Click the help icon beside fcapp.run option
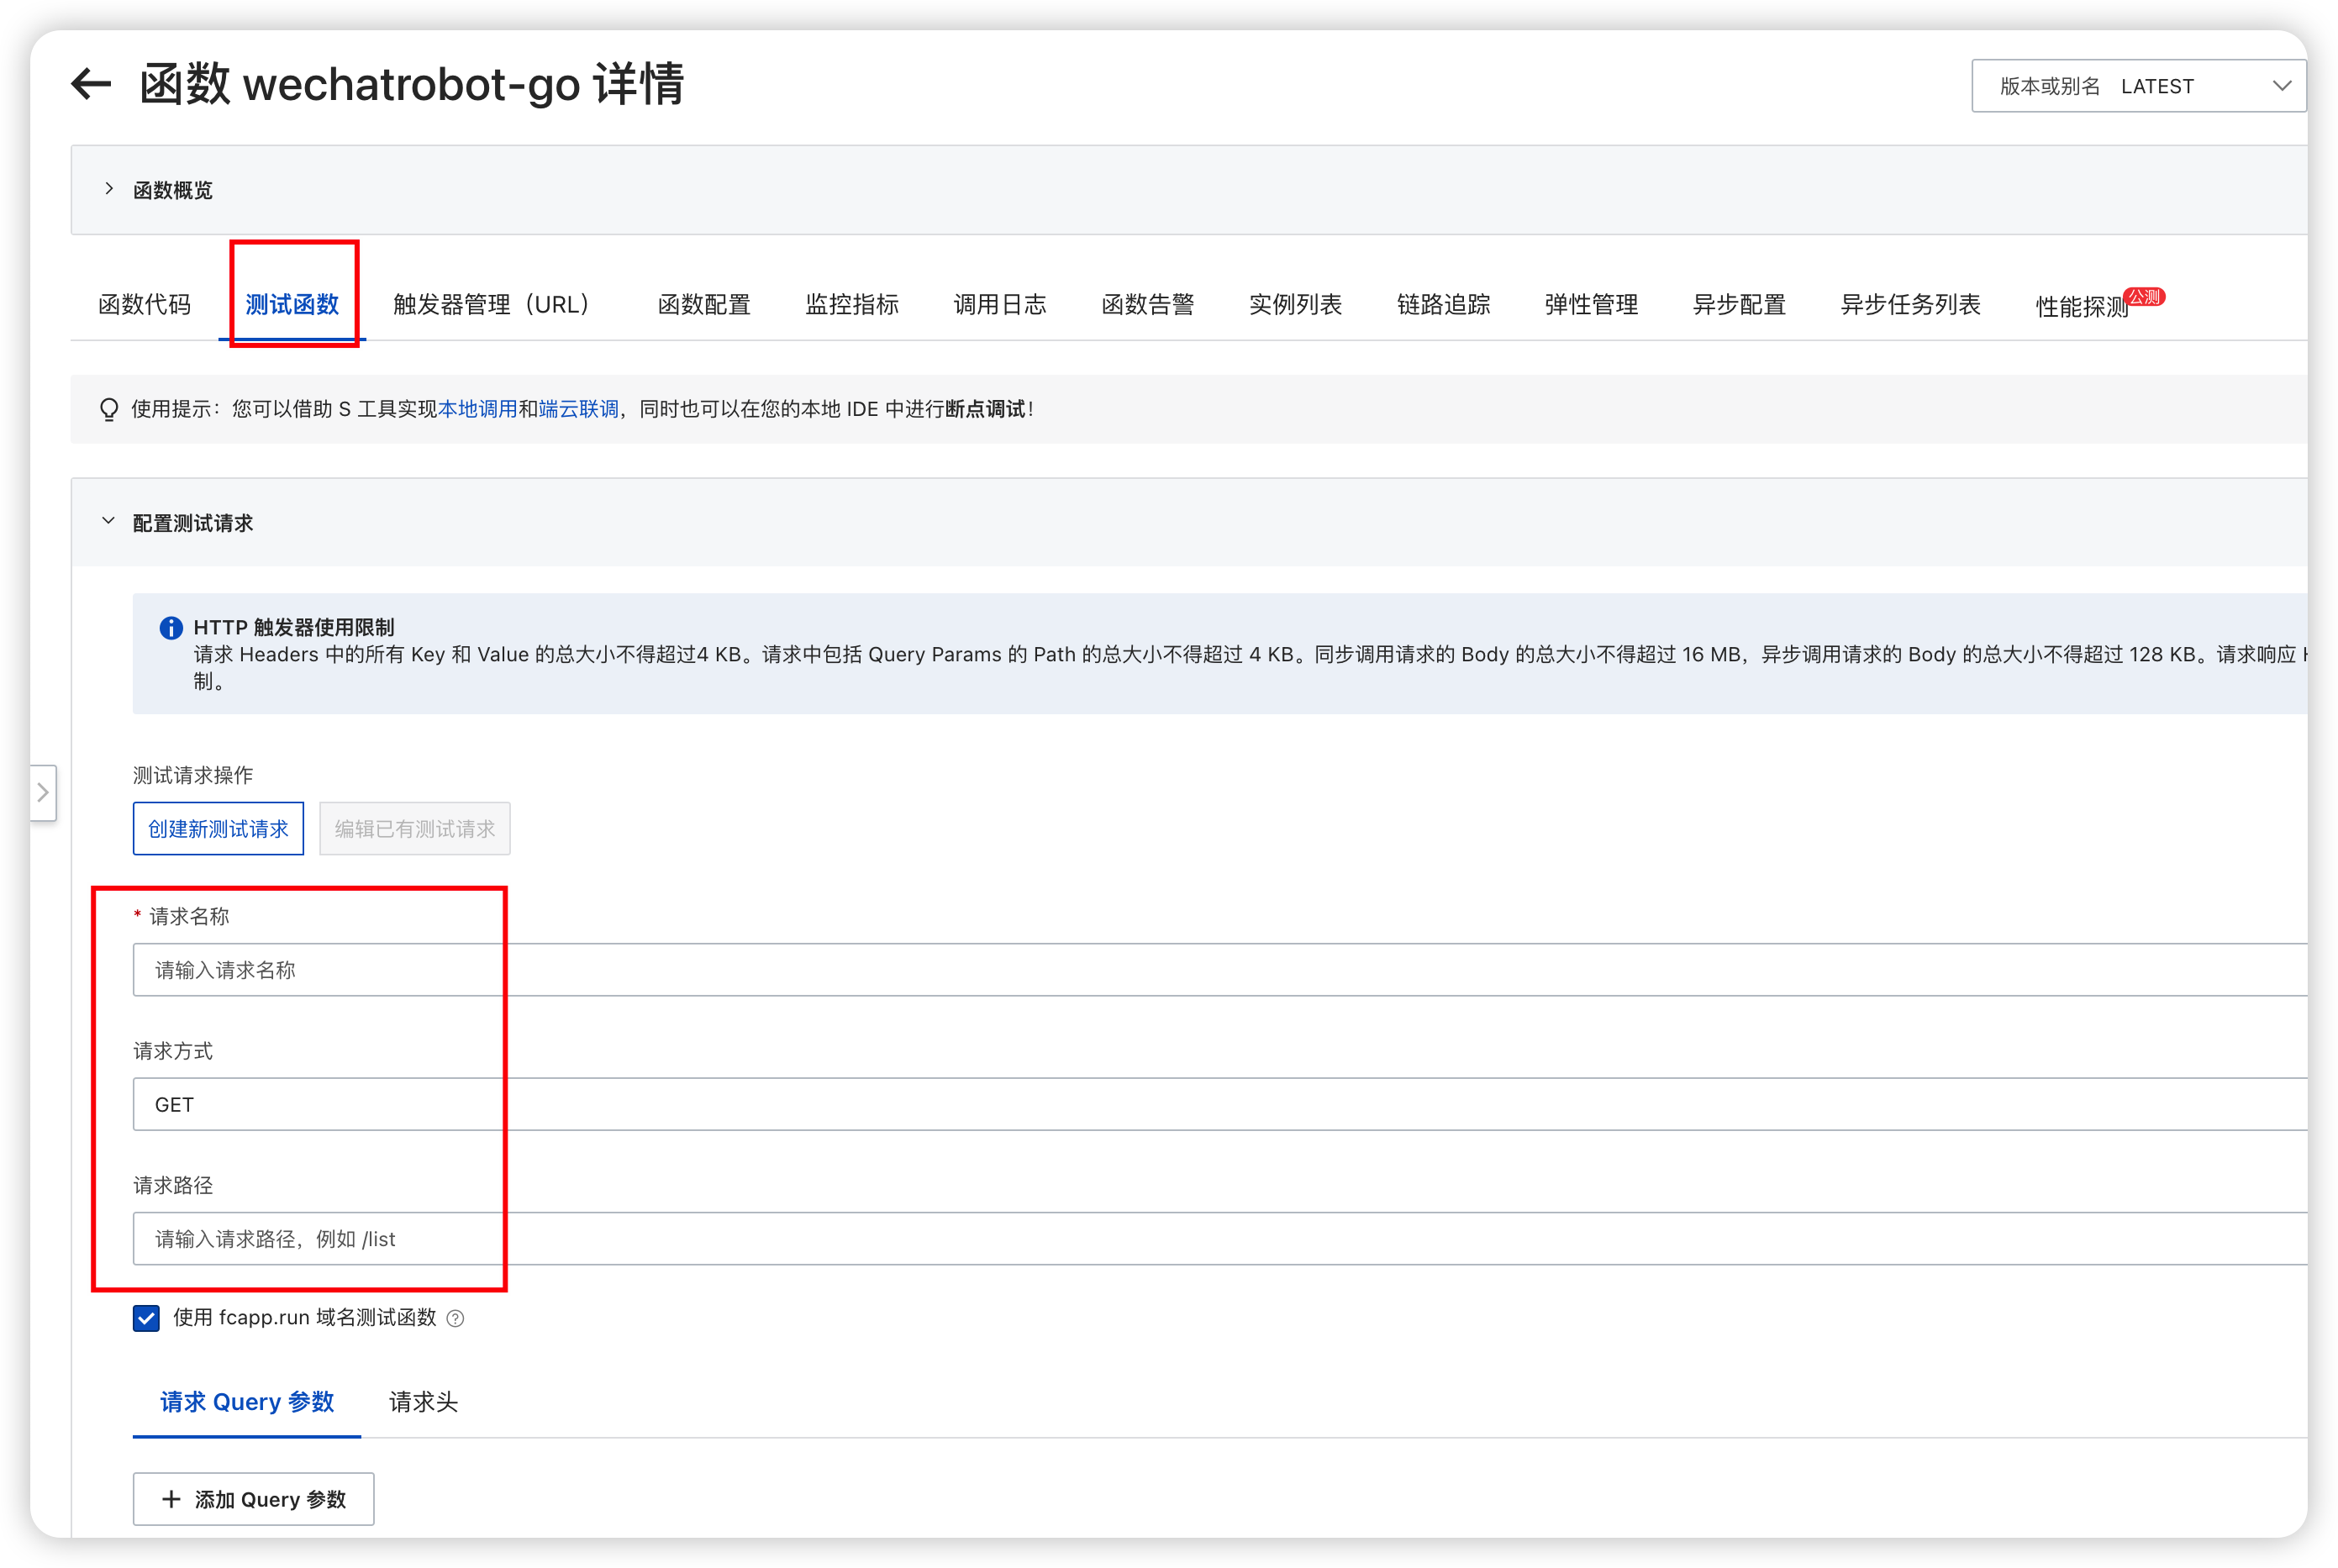Viewport: 2338px width, 1568px height. (x=455, y=1318)
